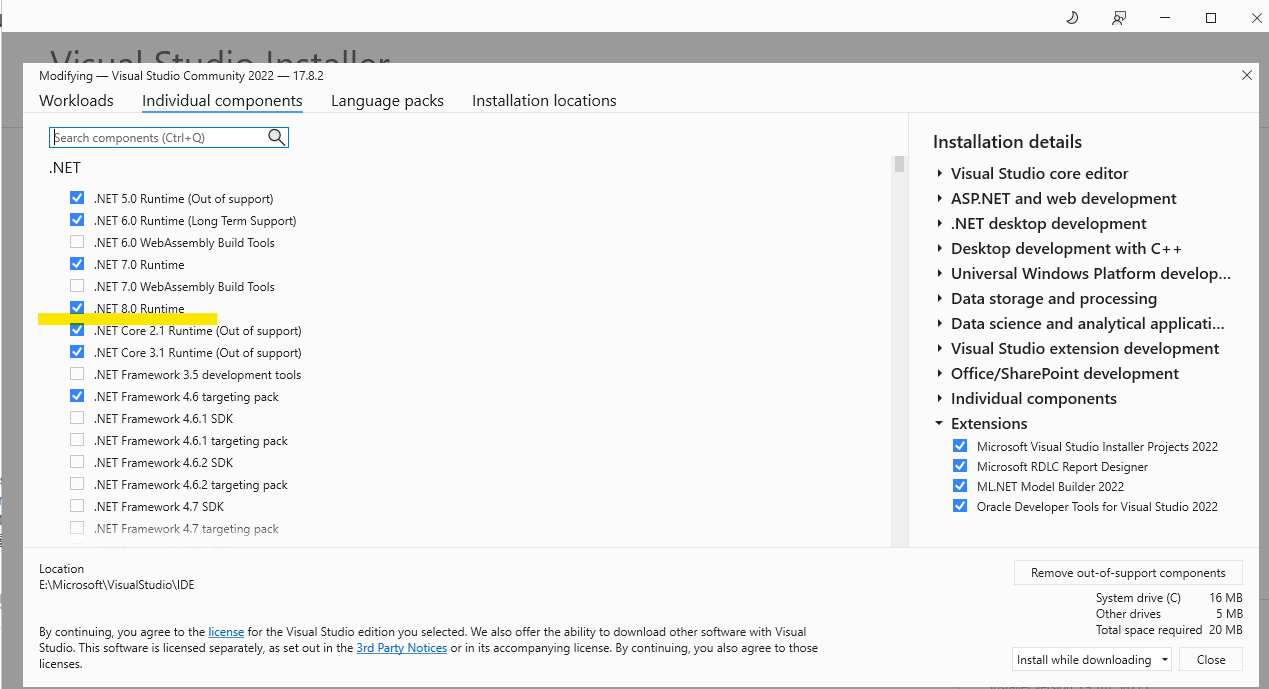1269x689 pixels.
Task: Close the Modifying dialog with X
Action: click(1247, 75)
